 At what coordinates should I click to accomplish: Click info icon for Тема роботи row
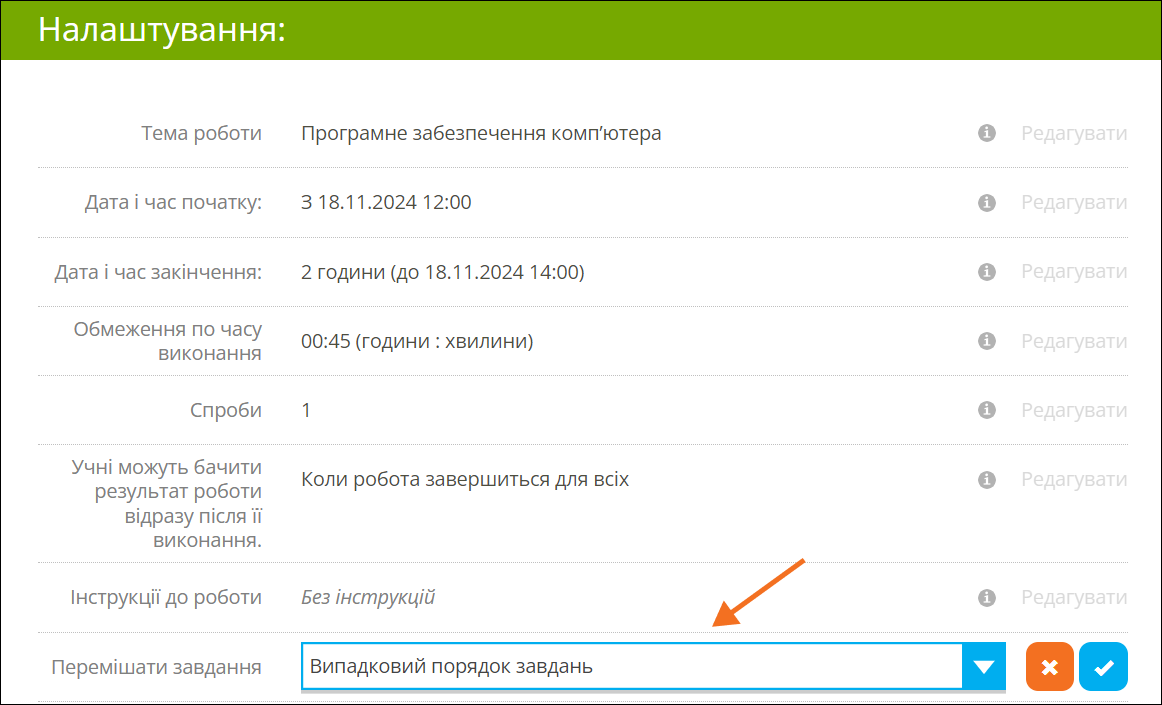tap(986, 133)
